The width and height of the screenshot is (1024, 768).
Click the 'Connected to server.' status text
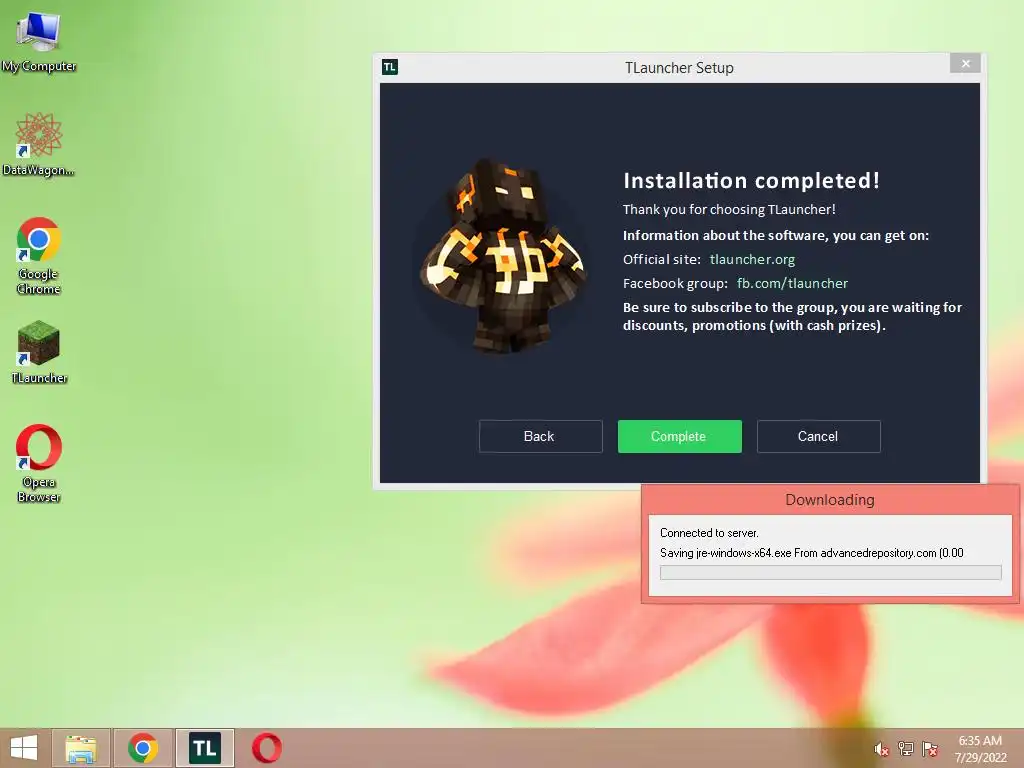click(709, 533)
